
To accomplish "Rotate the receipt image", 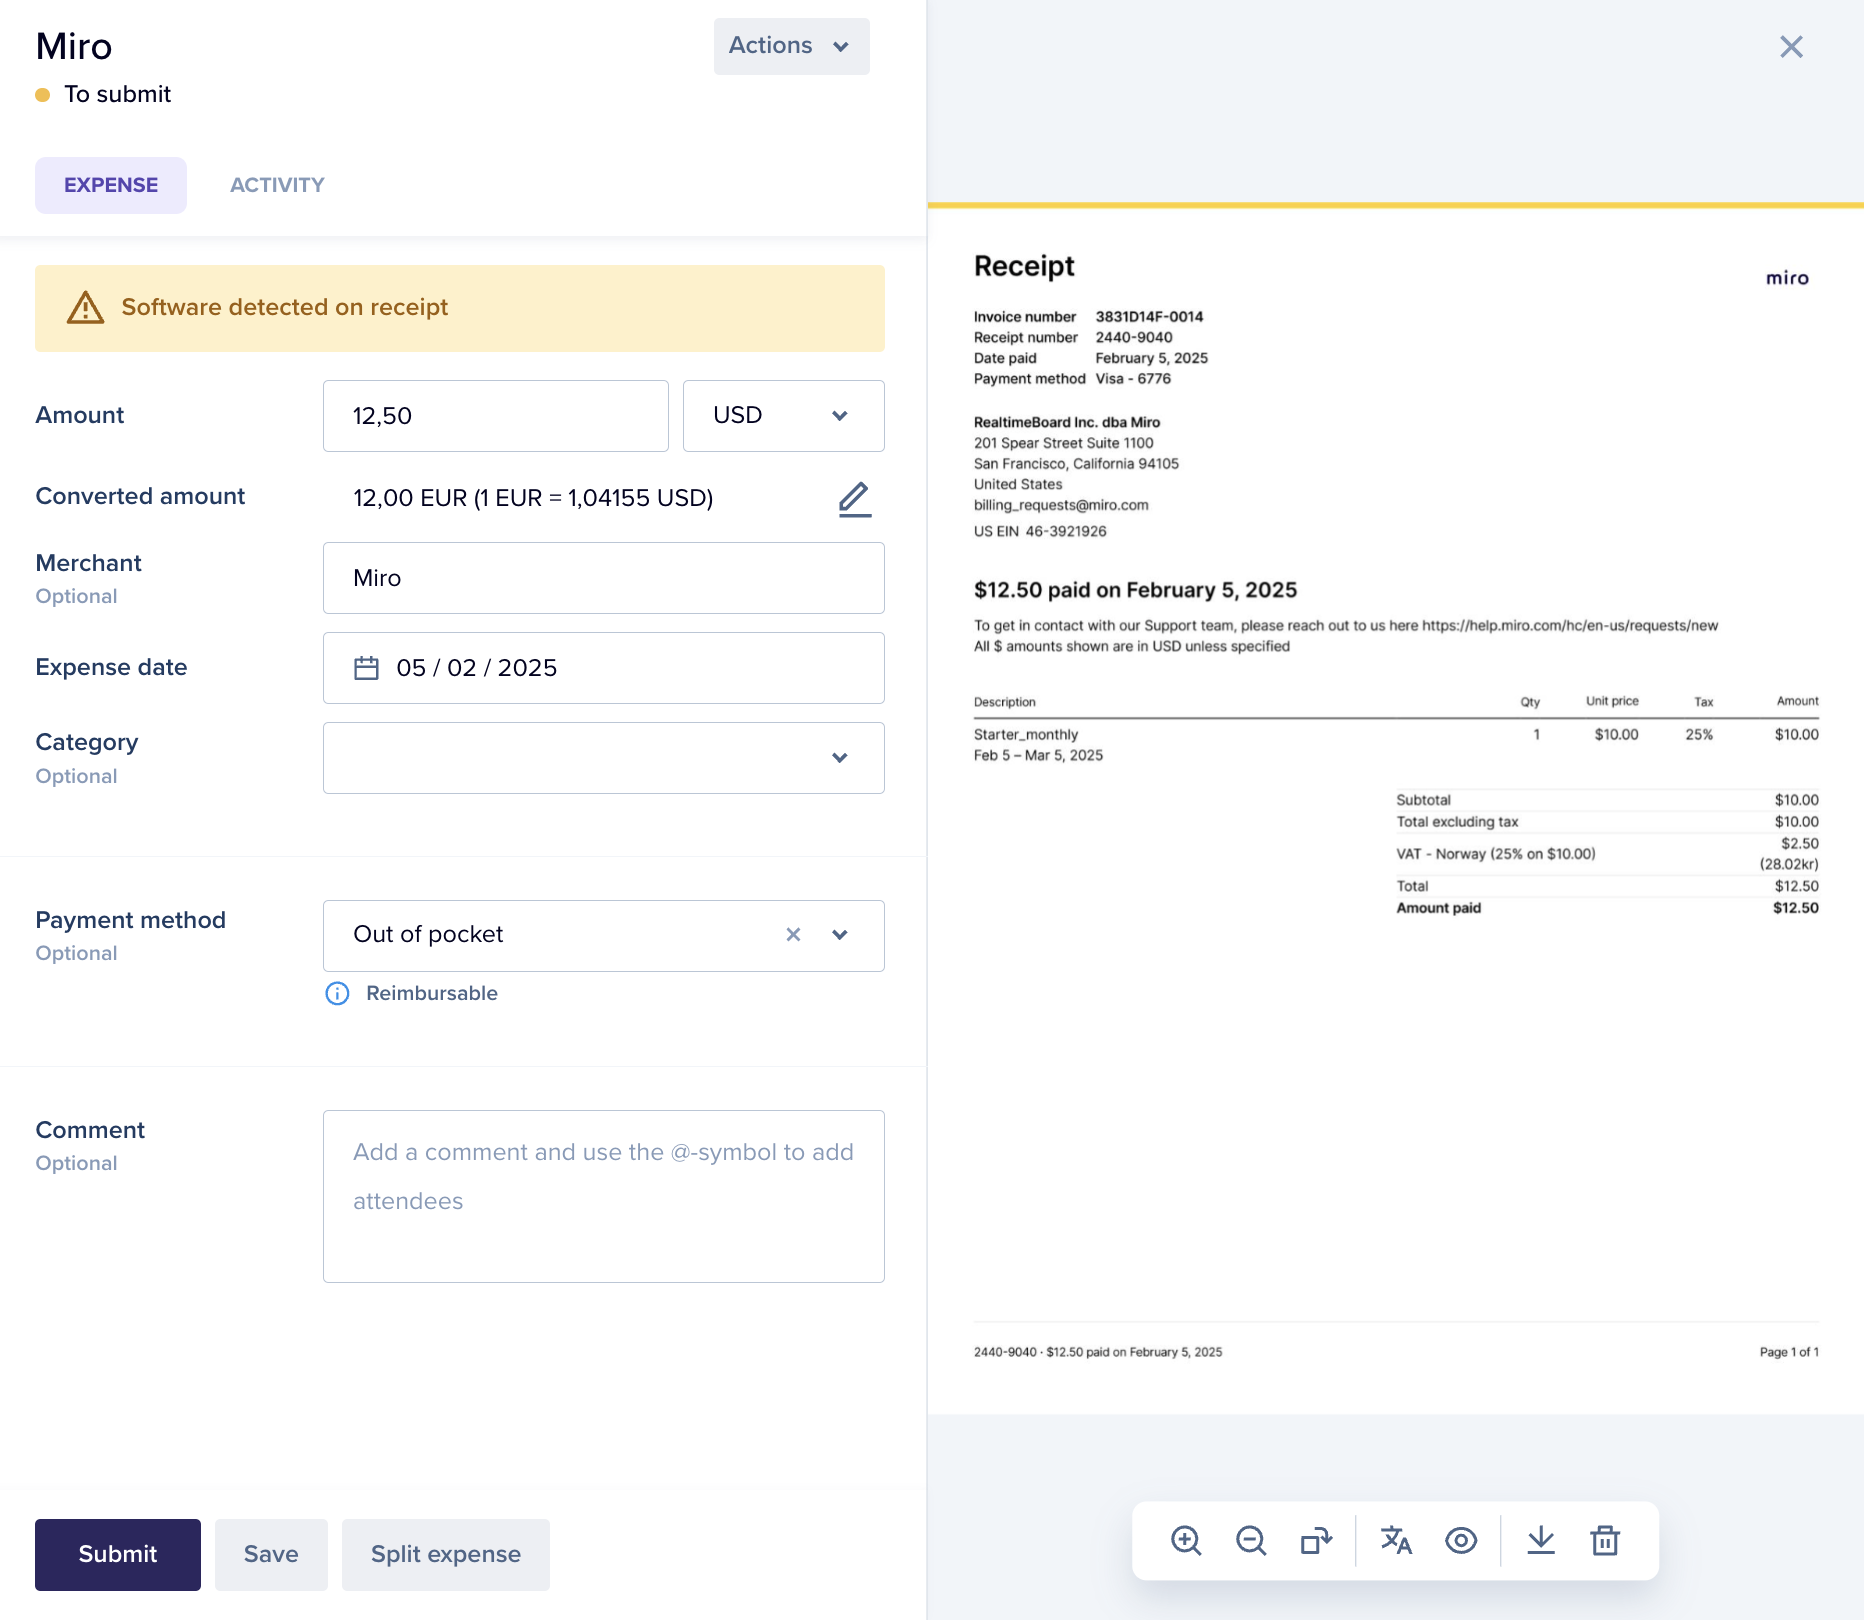I will point(1316,1540).
